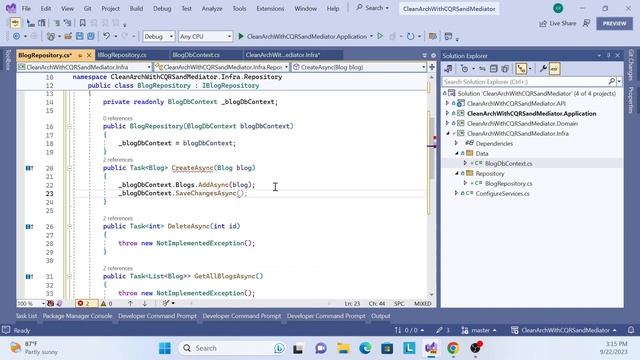
Task: Toggle the Solution Explorer file nesting button
Action: [521, 69]
